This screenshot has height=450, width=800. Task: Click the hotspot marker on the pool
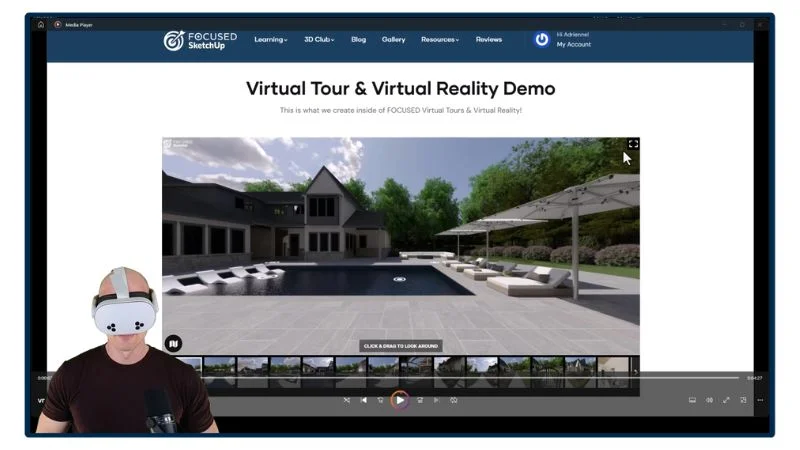[x=399, y=279]
